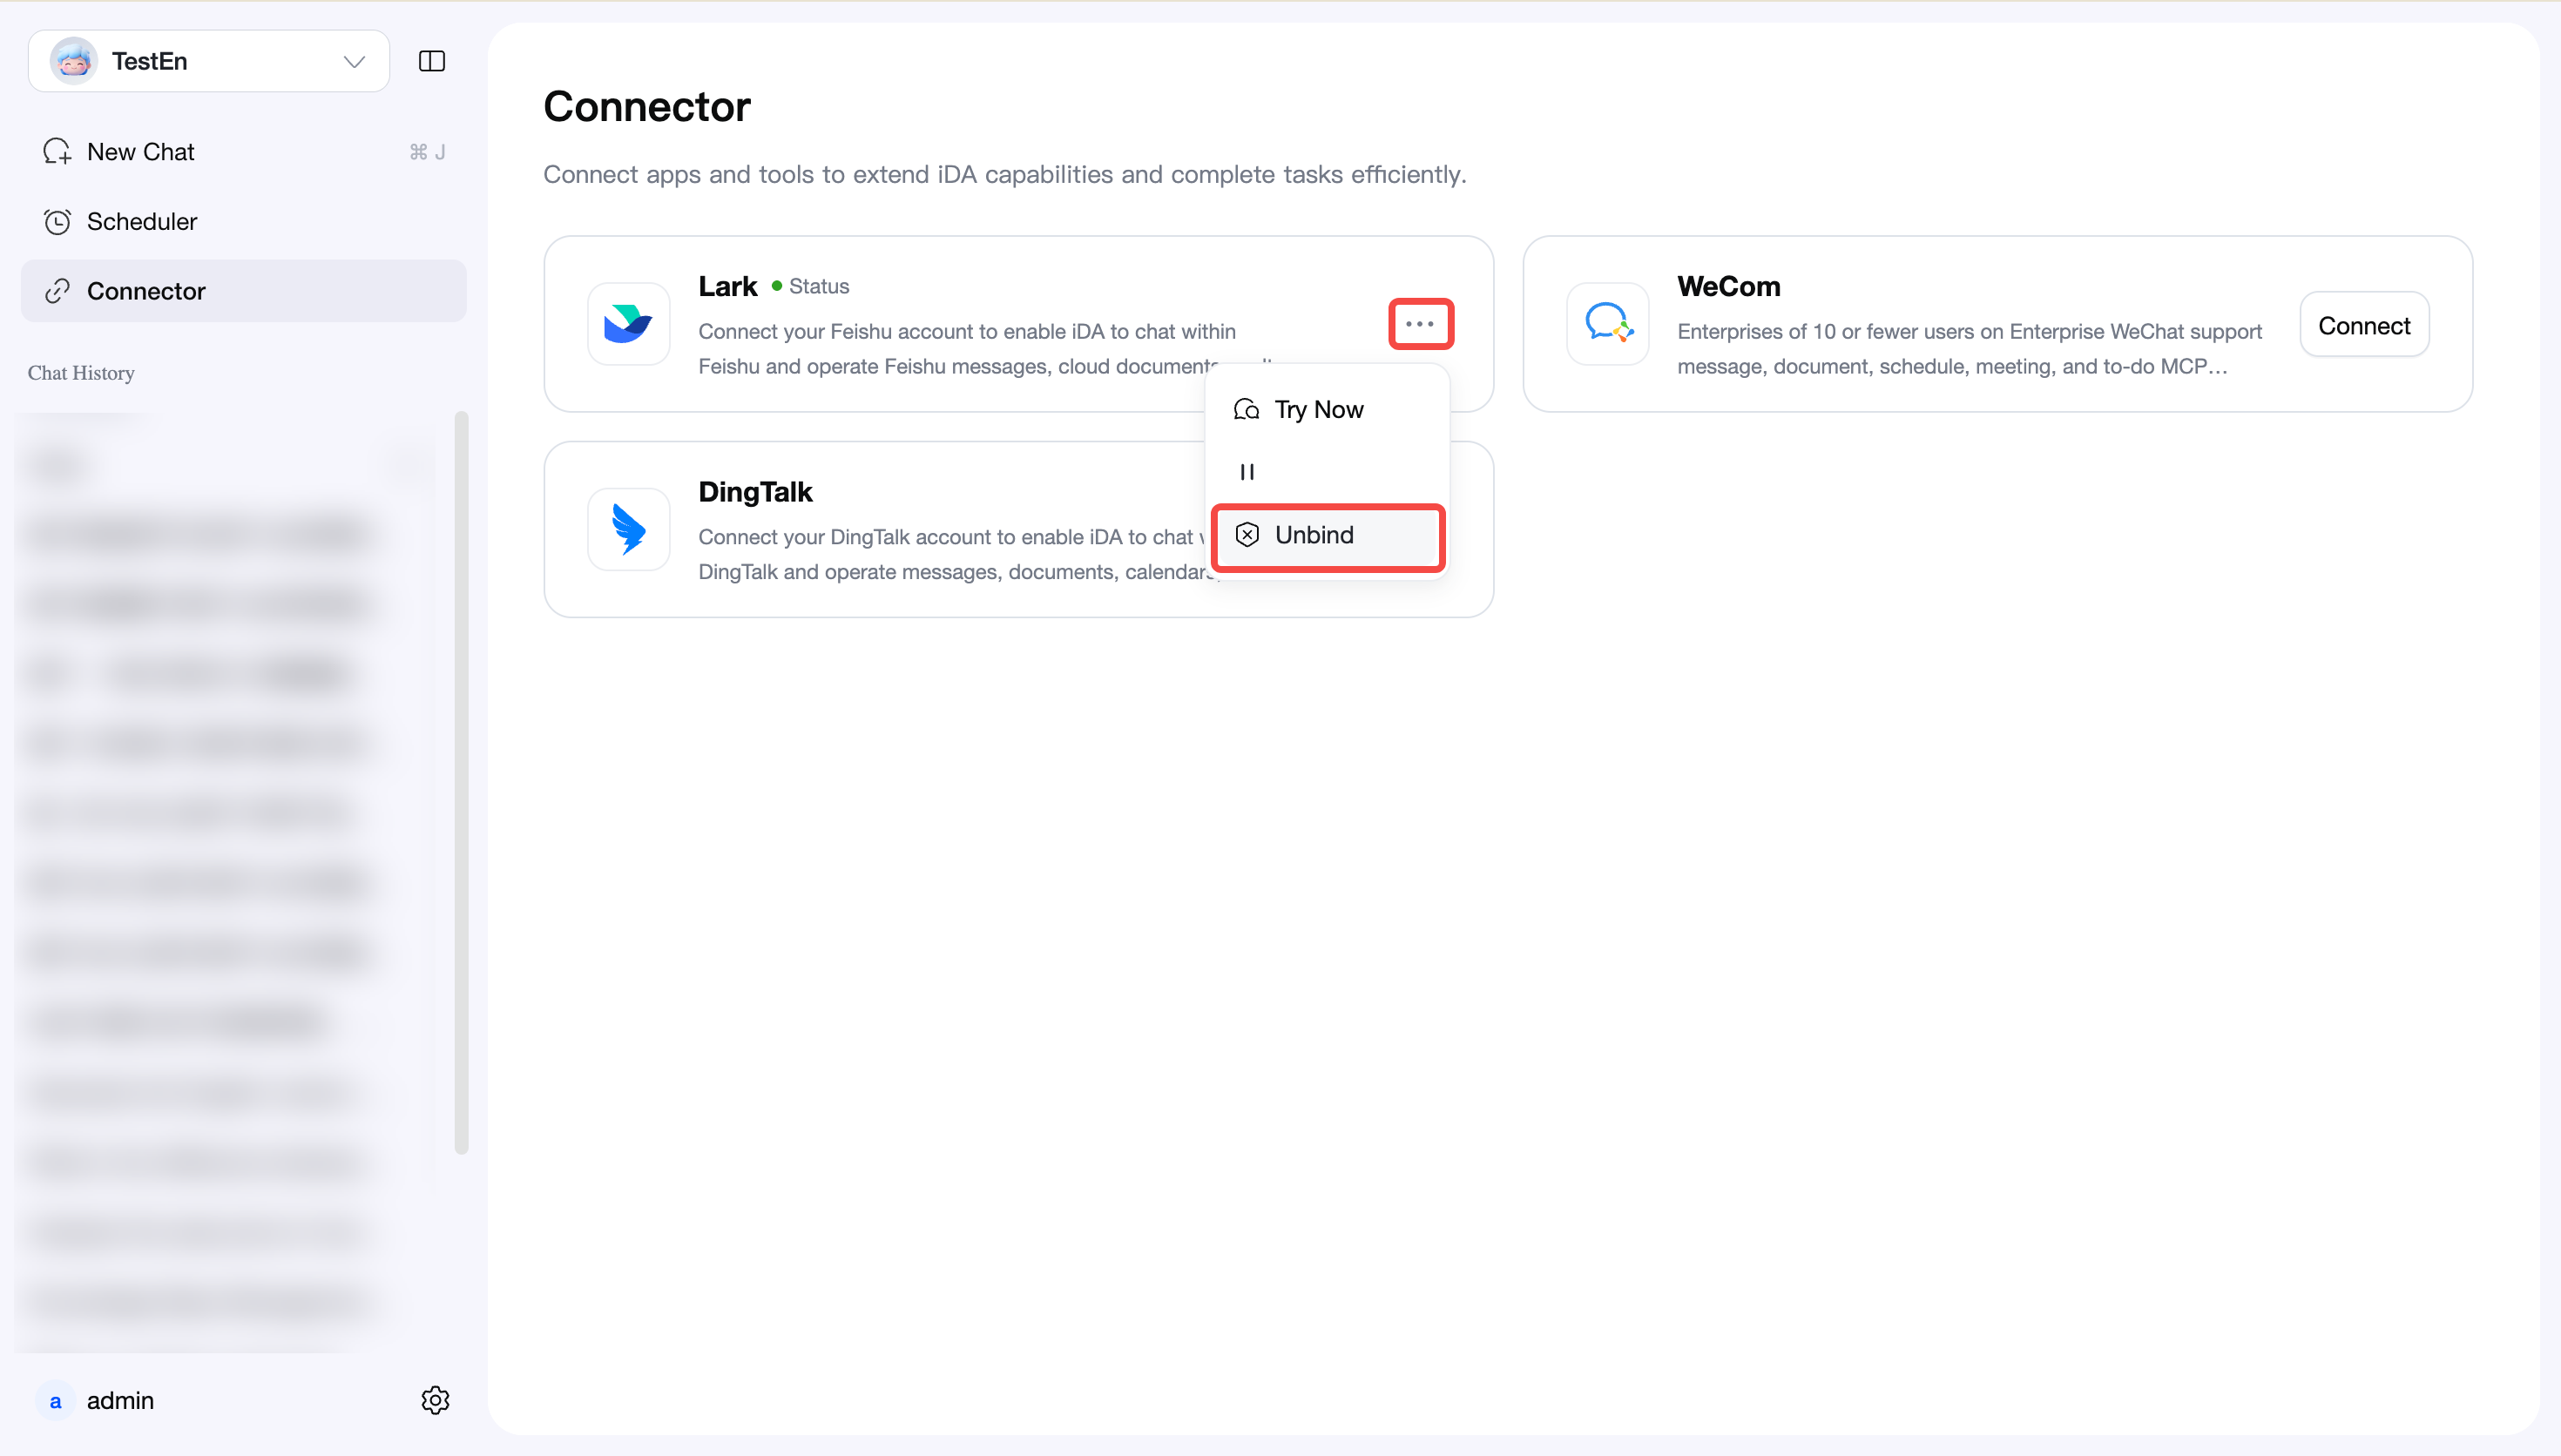Click the Lark app logo
The image size is (2561, 1456).
click(x=628, y=324)
